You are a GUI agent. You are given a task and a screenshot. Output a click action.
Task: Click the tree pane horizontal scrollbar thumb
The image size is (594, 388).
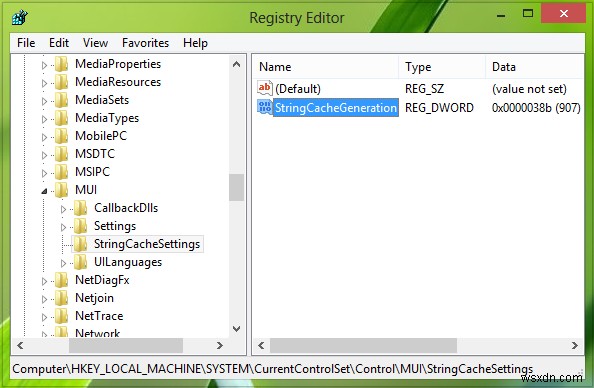tap(126, 345)
